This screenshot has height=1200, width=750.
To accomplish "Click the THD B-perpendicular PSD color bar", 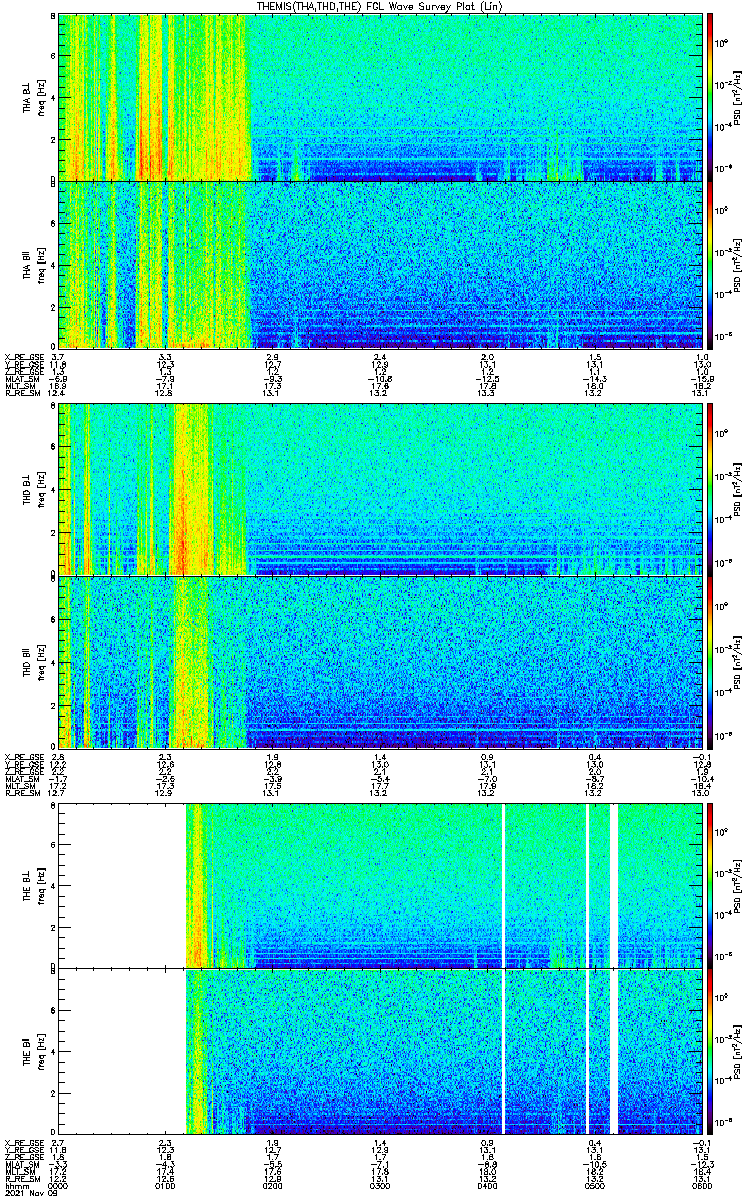I will coord(710,489).
